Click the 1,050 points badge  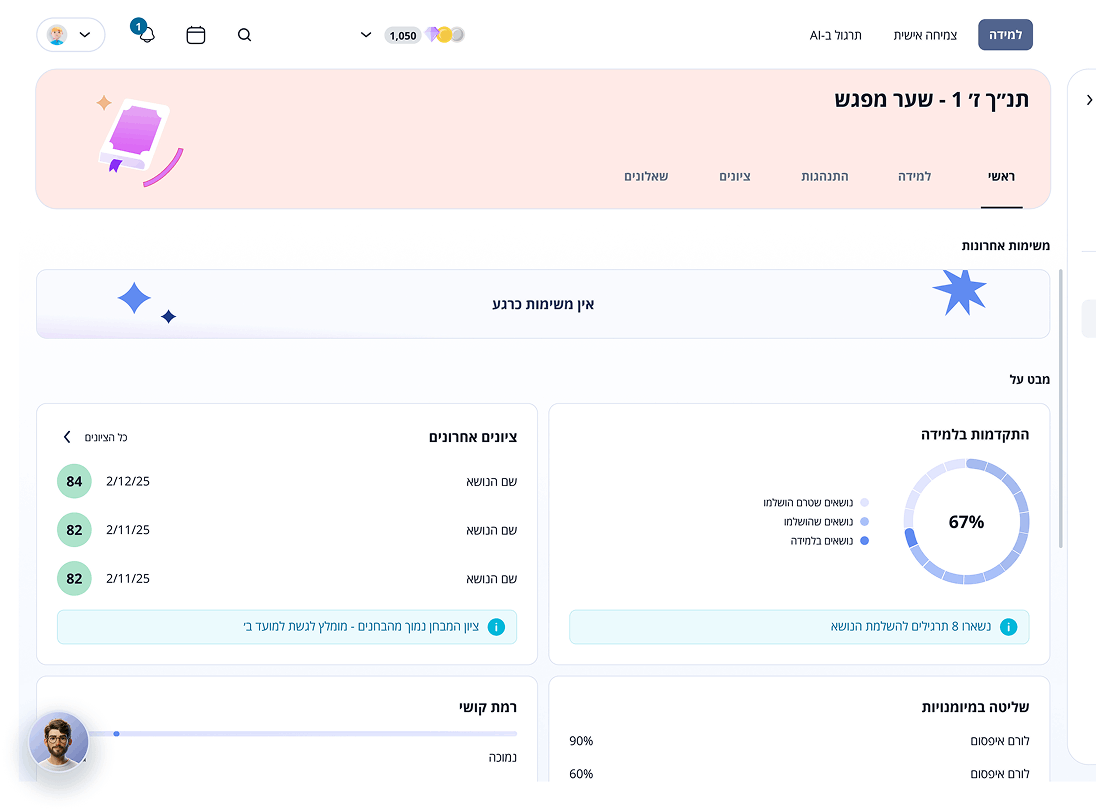click(x=403, y=36)
